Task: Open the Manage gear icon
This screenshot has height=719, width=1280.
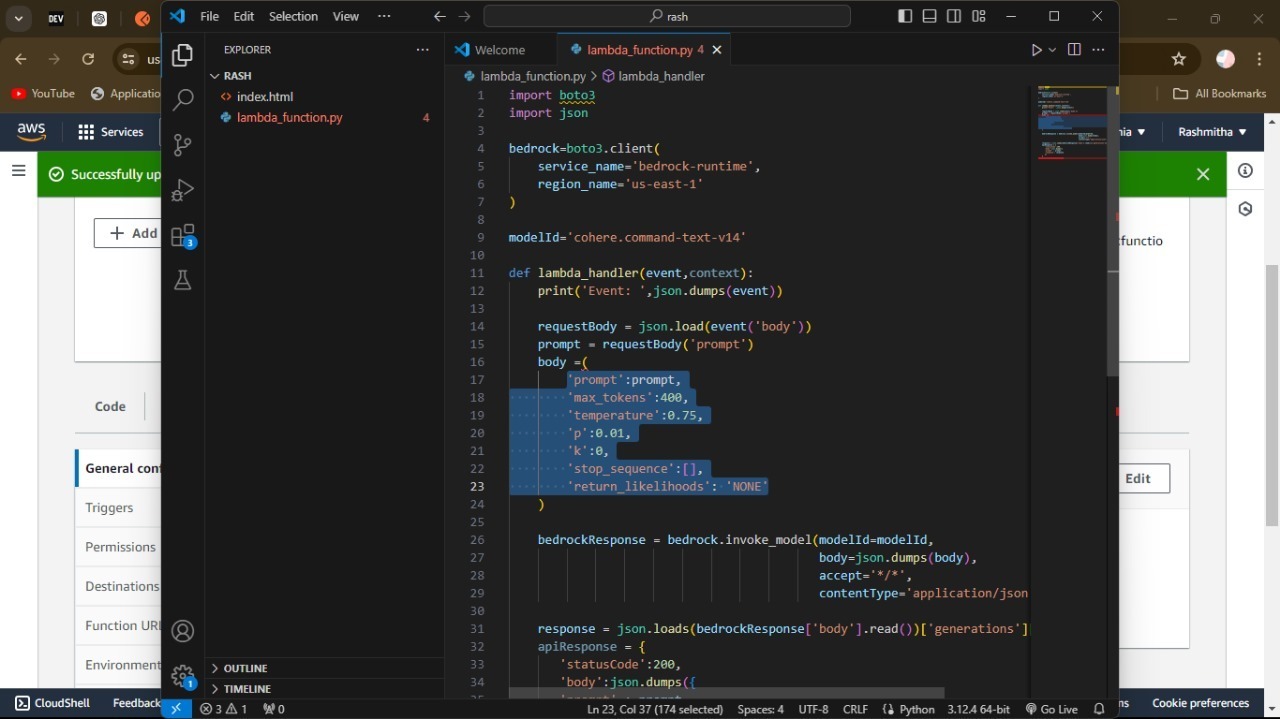Action: coord(182,676)
